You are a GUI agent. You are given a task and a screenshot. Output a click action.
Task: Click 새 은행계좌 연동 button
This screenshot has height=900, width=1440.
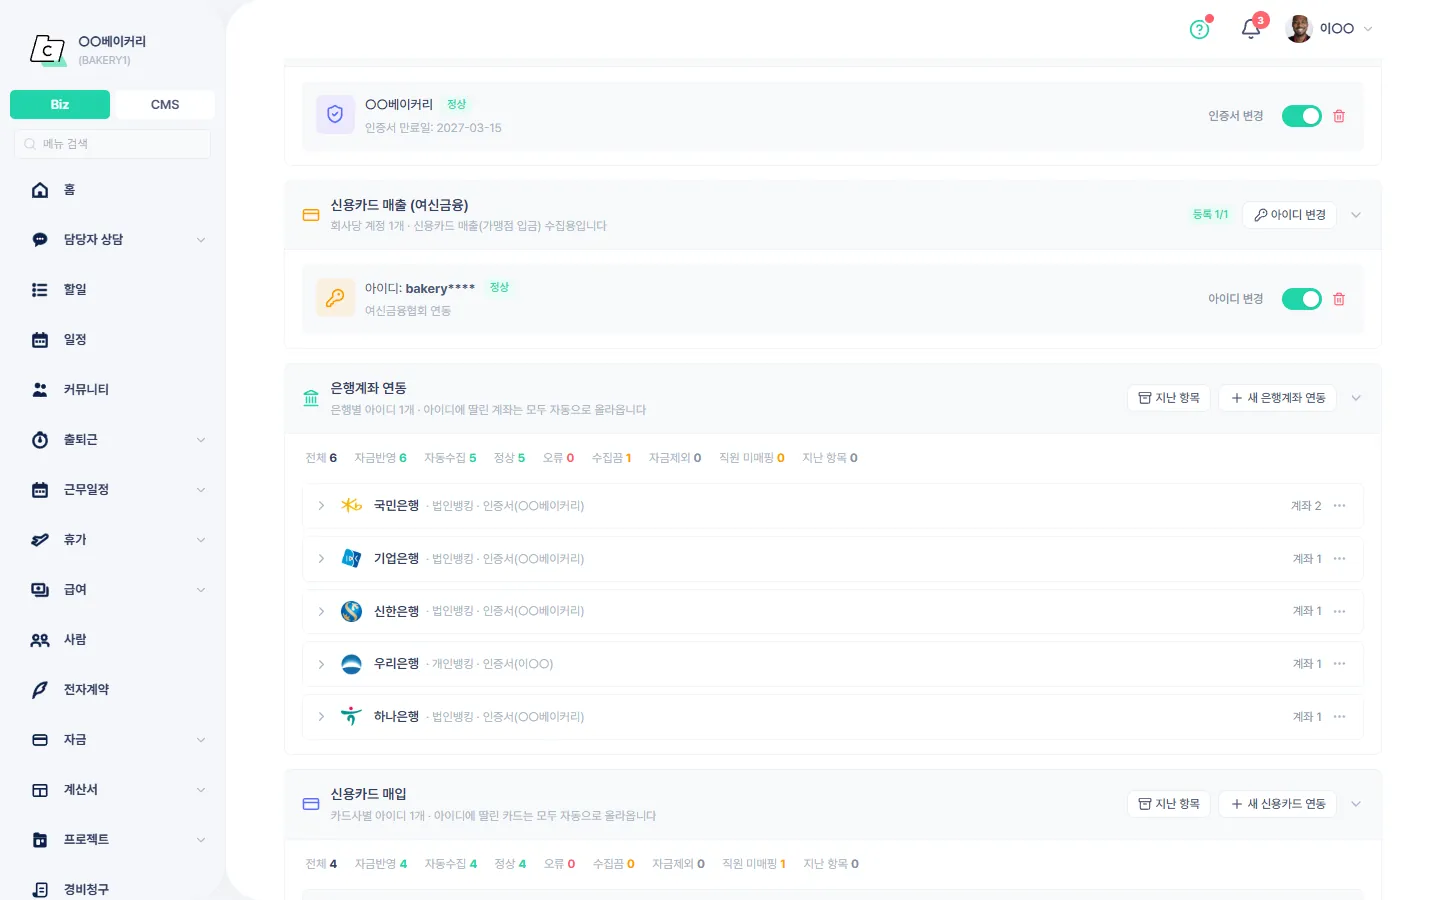[x=1277, y=398]
